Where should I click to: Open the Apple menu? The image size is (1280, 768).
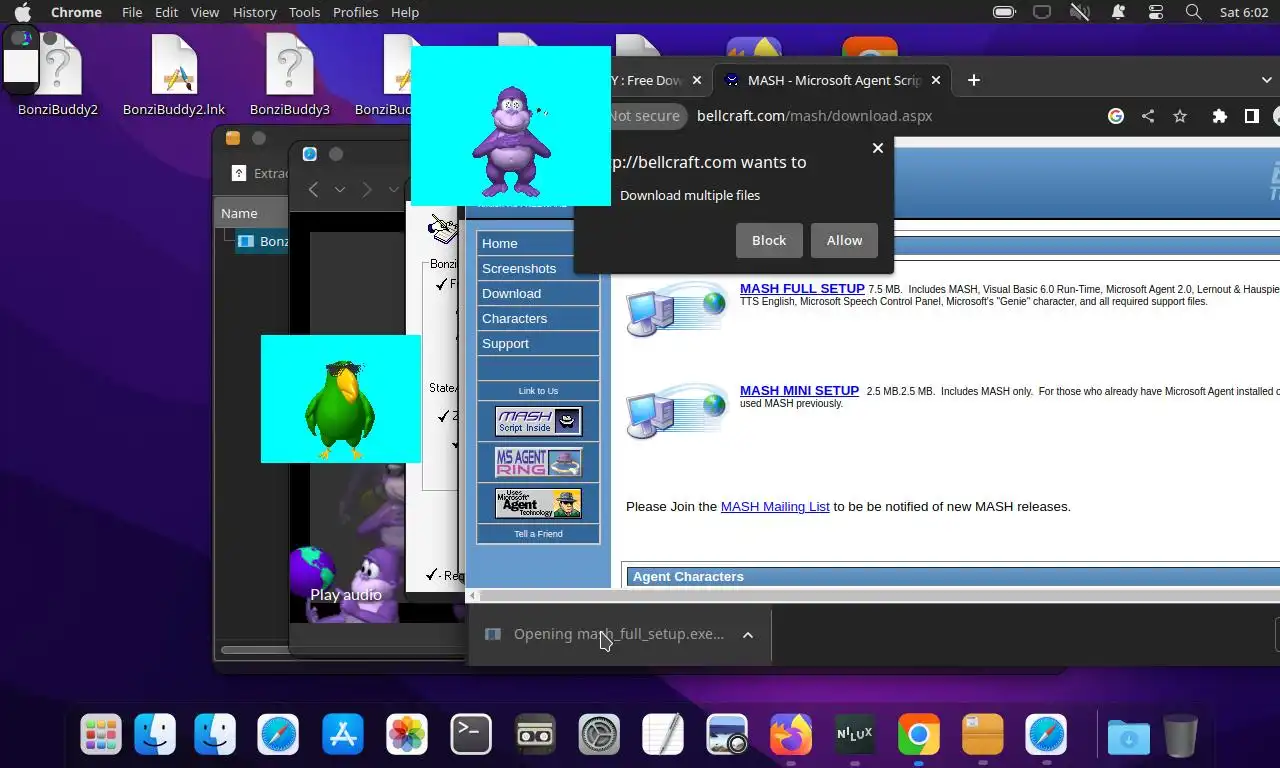coord(22,12)
